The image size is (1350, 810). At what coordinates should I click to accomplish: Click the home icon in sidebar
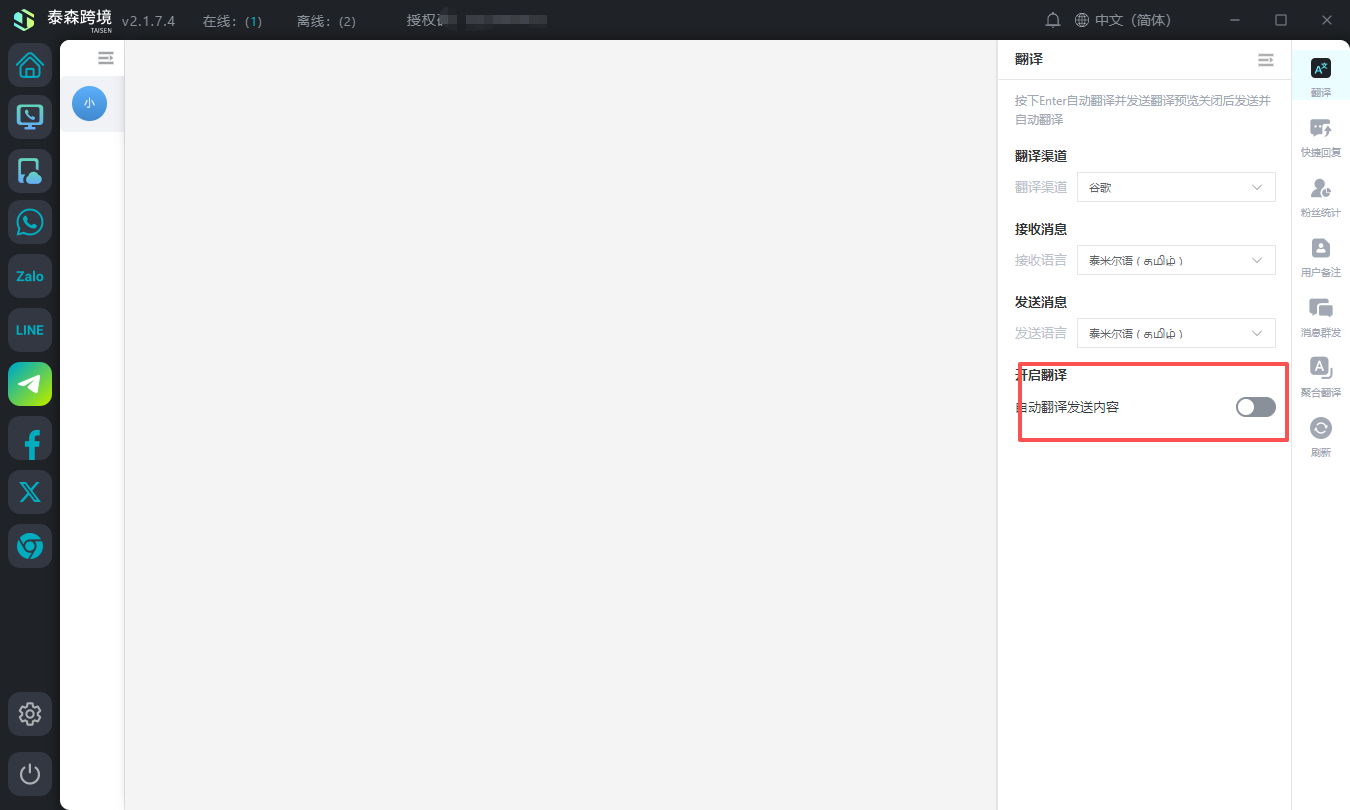30,66
